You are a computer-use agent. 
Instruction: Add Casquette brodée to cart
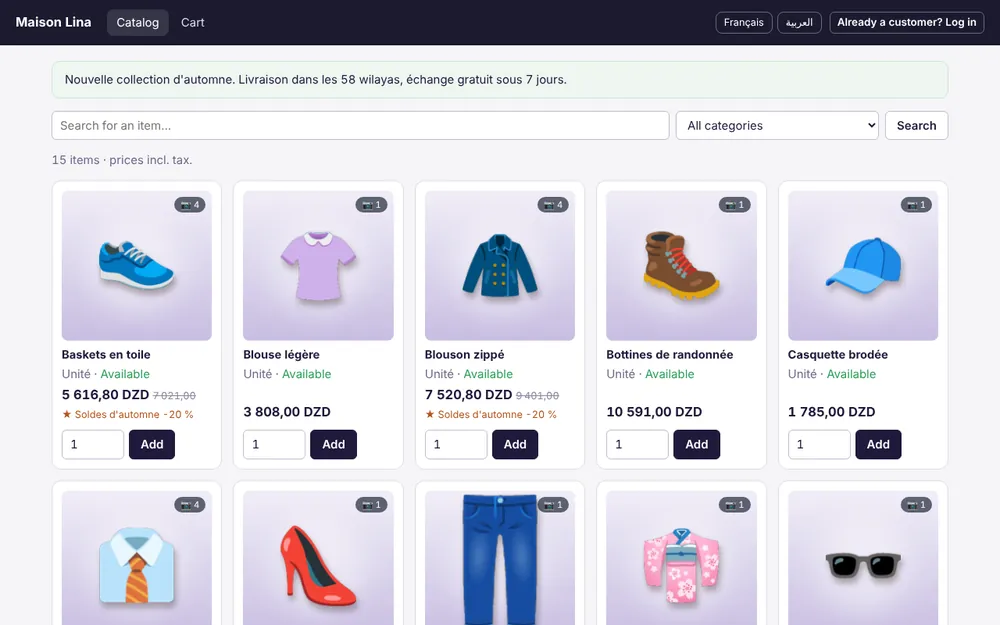(x=878, y=445)
